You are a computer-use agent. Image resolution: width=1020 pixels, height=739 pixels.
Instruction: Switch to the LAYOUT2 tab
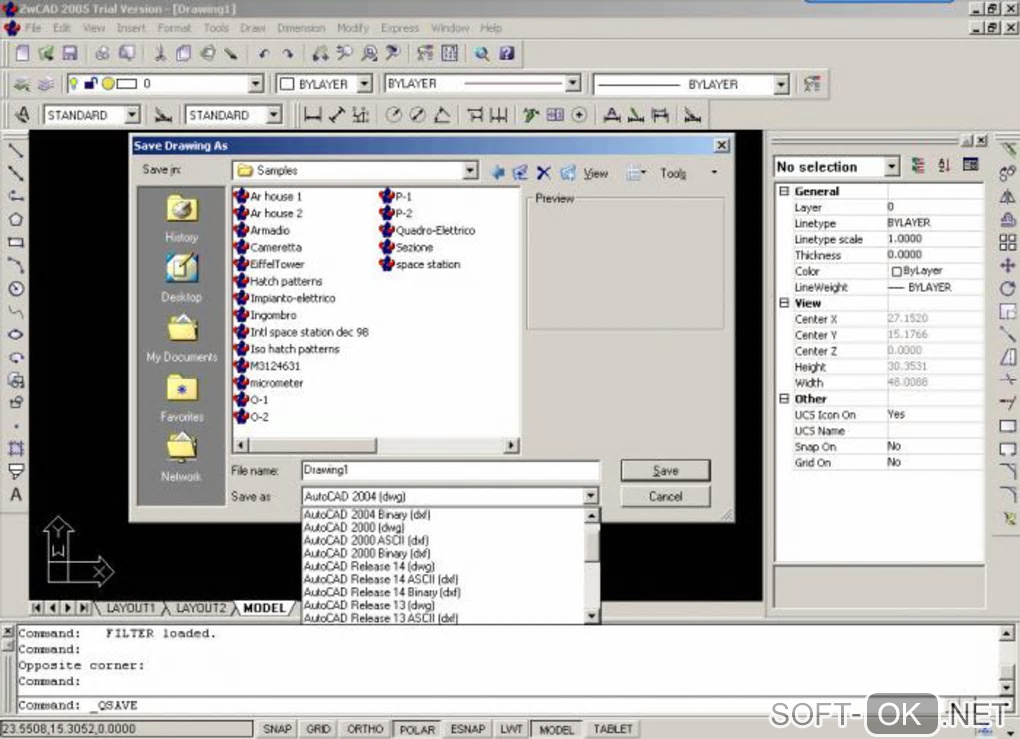click(201, 608)
